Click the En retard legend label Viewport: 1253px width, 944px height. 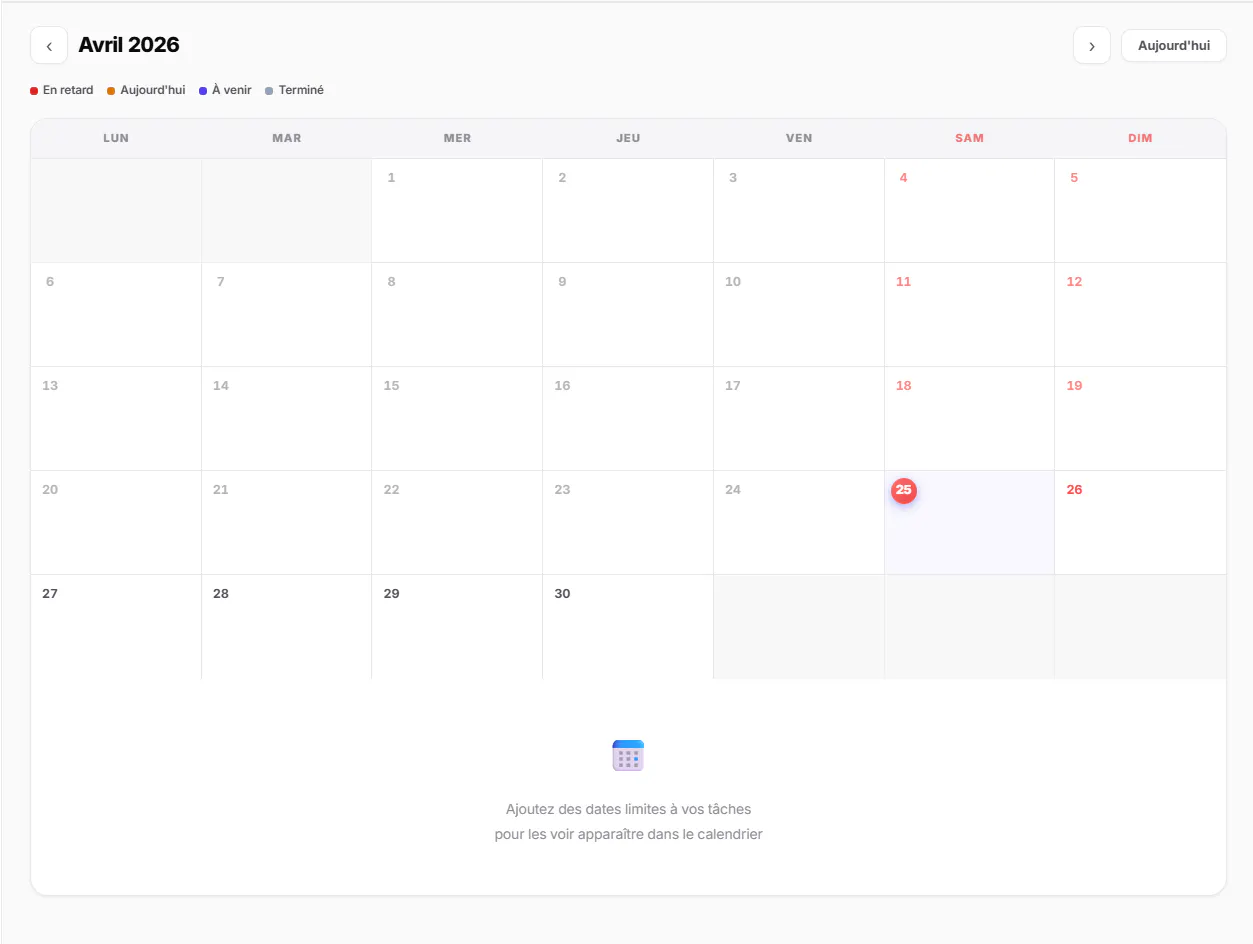point(68,90)
